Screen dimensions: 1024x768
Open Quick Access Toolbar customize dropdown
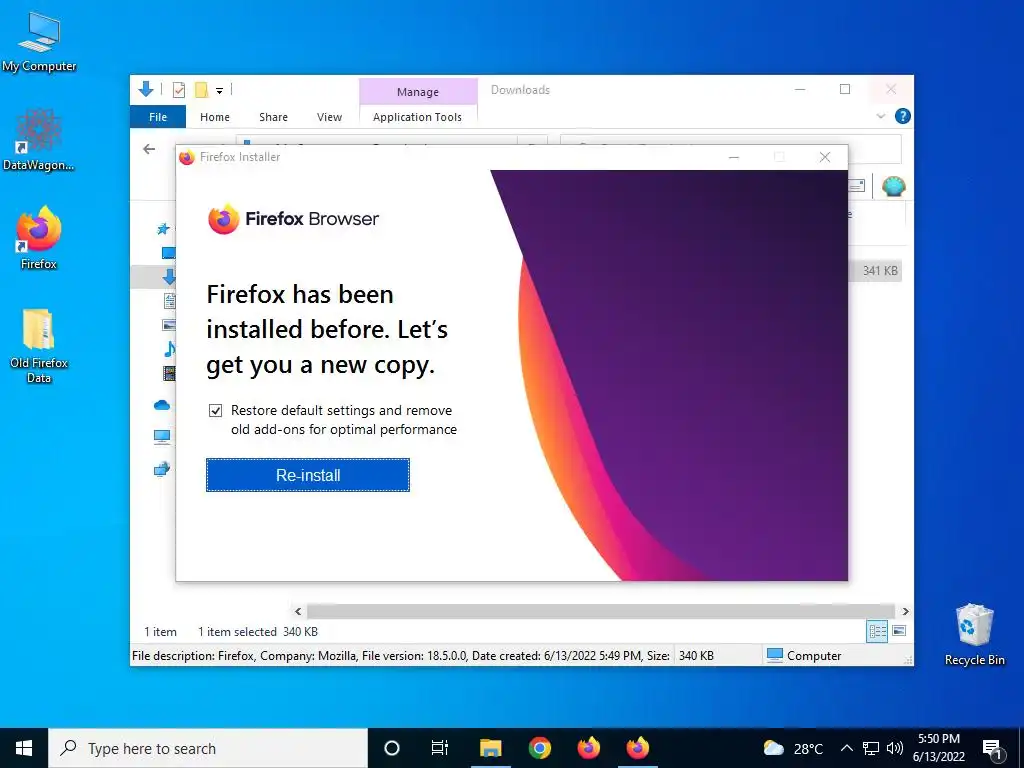coord(219,91)
